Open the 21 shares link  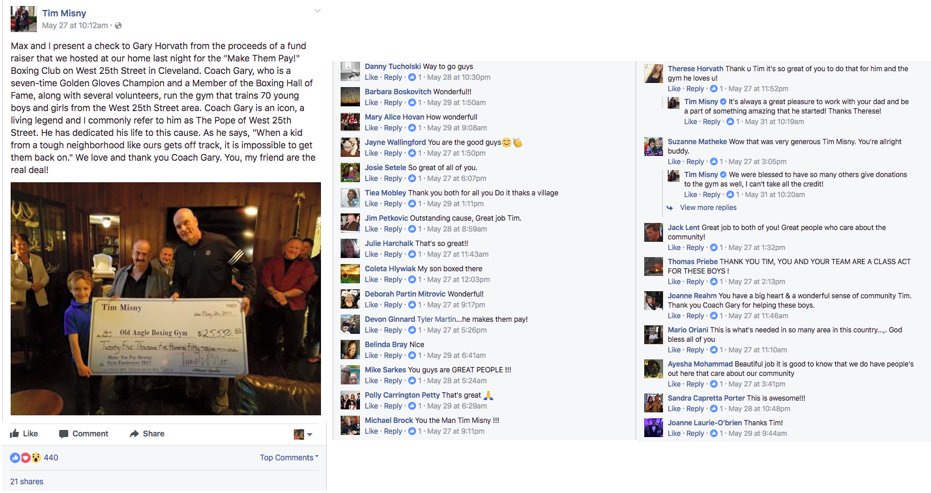coord(27,482)
